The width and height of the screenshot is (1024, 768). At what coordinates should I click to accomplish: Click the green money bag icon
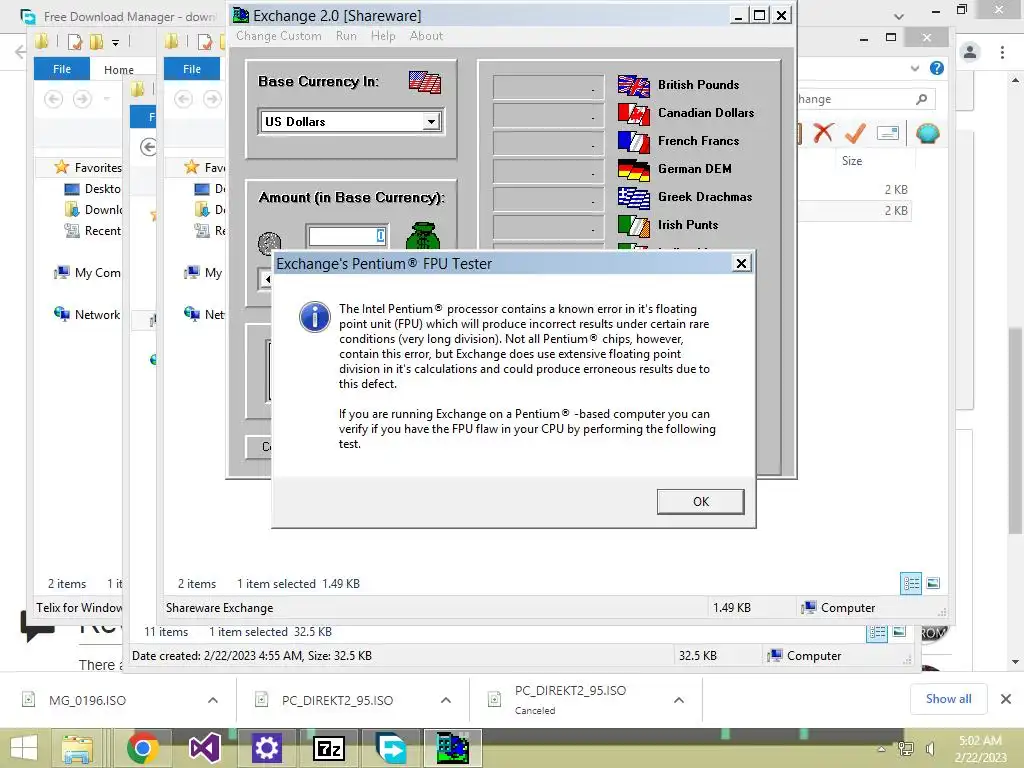423,236
